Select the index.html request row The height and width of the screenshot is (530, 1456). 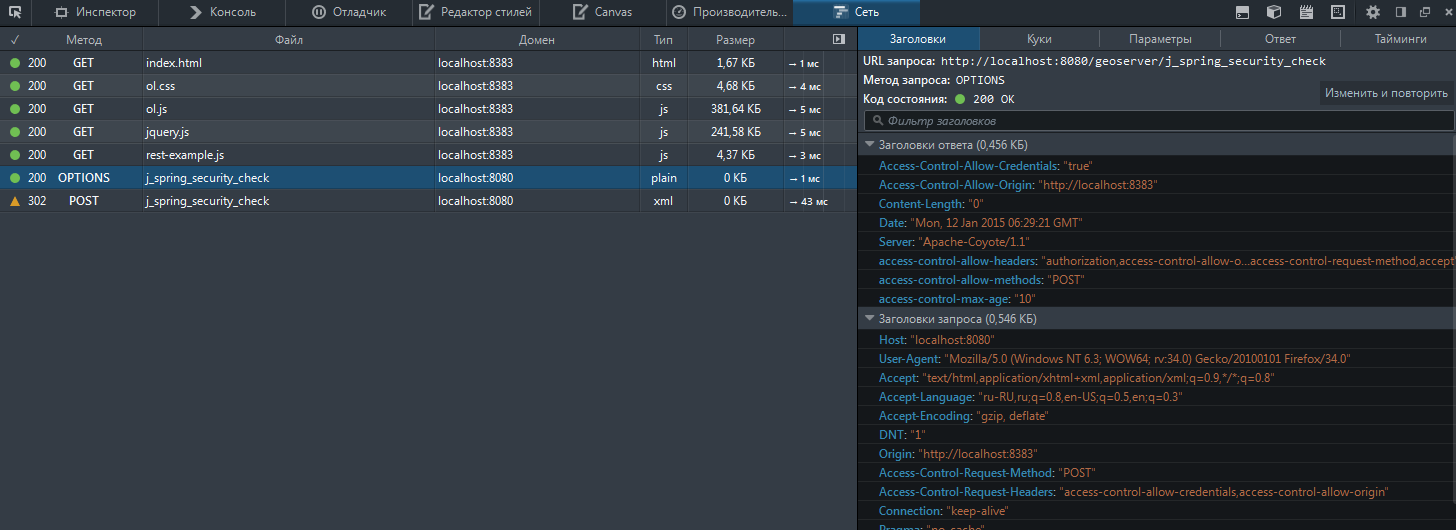428,63
